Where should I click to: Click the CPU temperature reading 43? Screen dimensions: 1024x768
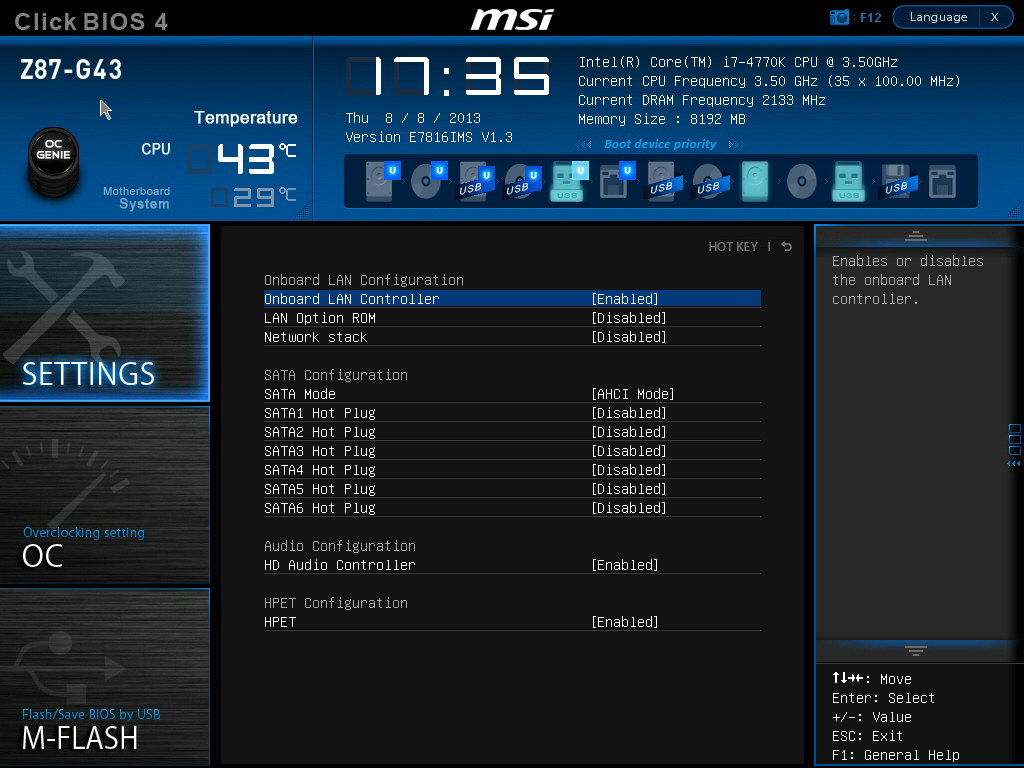click(246, 159)
